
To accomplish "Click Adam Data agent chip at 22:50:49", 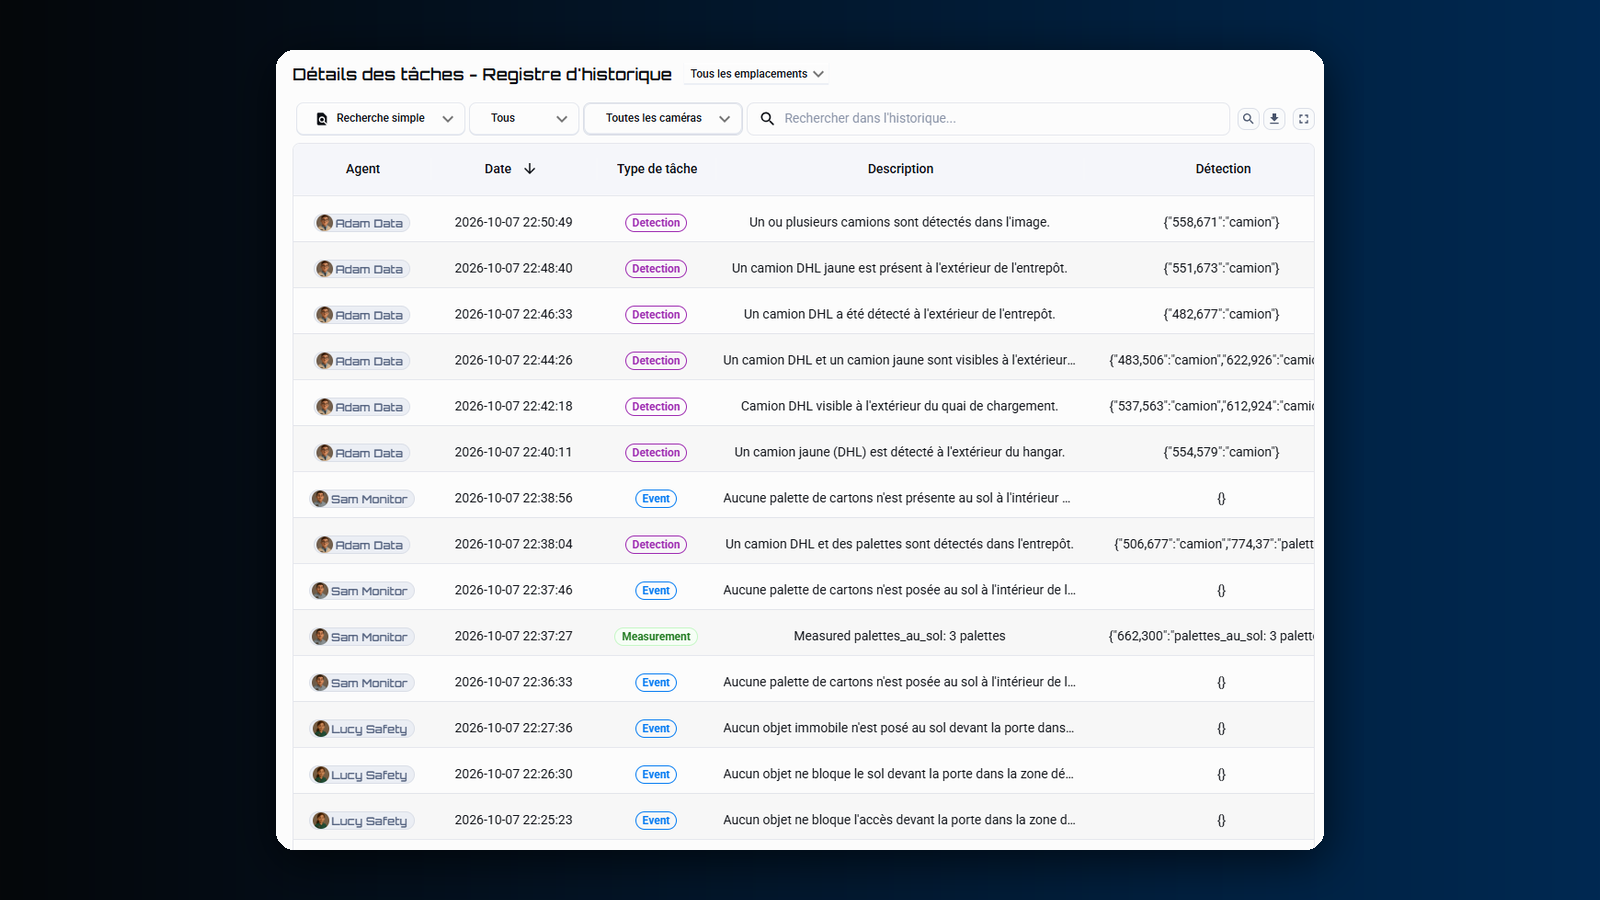I will coord(362,223).
